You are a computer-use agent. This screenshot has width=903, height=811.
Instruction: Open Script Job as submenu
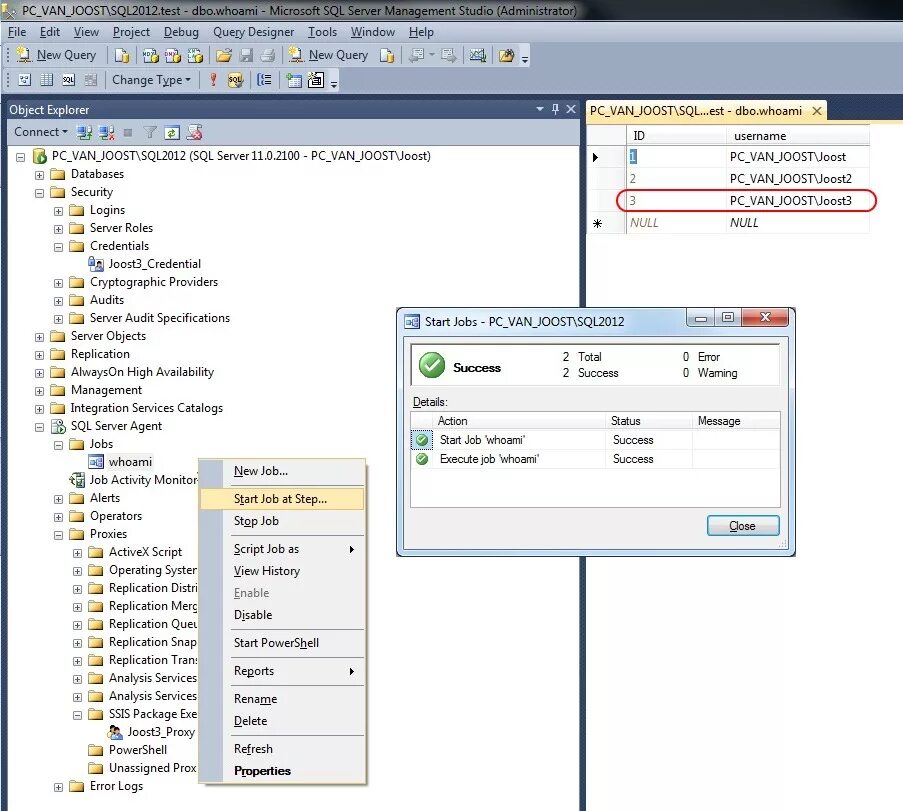[x=282, y=549]
